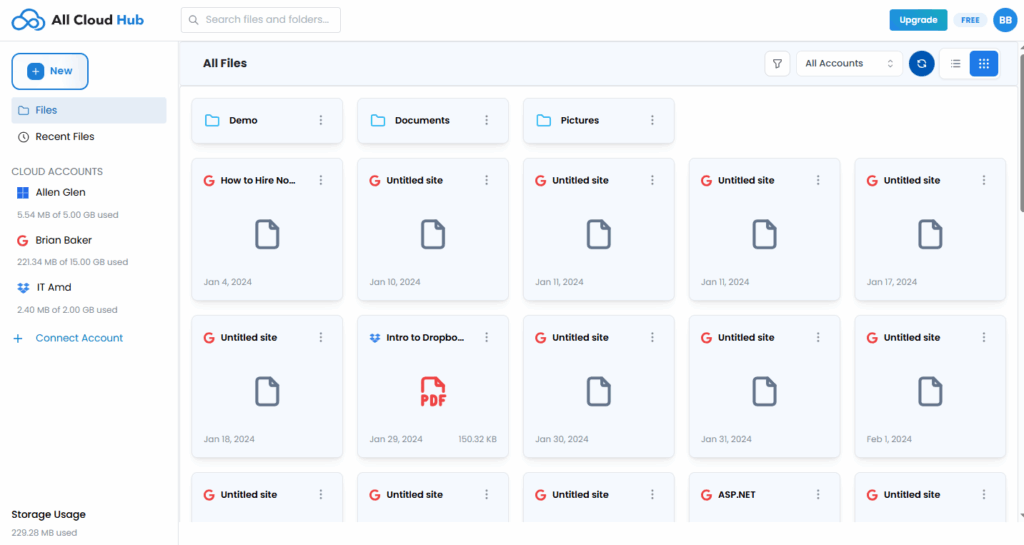This screenshot has height=545, width=1024.
Task: Click the Documents folder icon
Action: click(x=378, y=120)
